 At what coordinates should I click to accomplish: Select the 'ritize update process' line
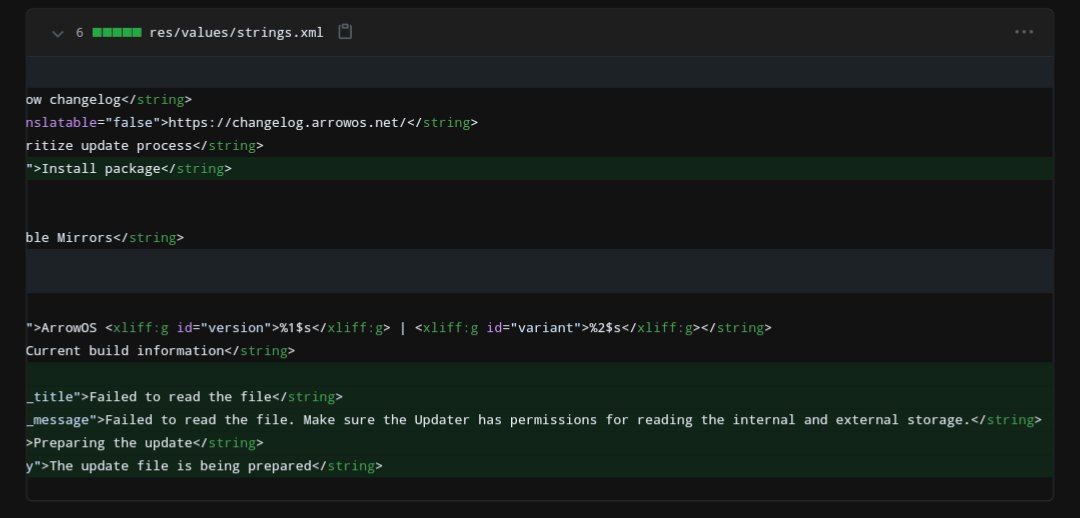pos(539,146)
